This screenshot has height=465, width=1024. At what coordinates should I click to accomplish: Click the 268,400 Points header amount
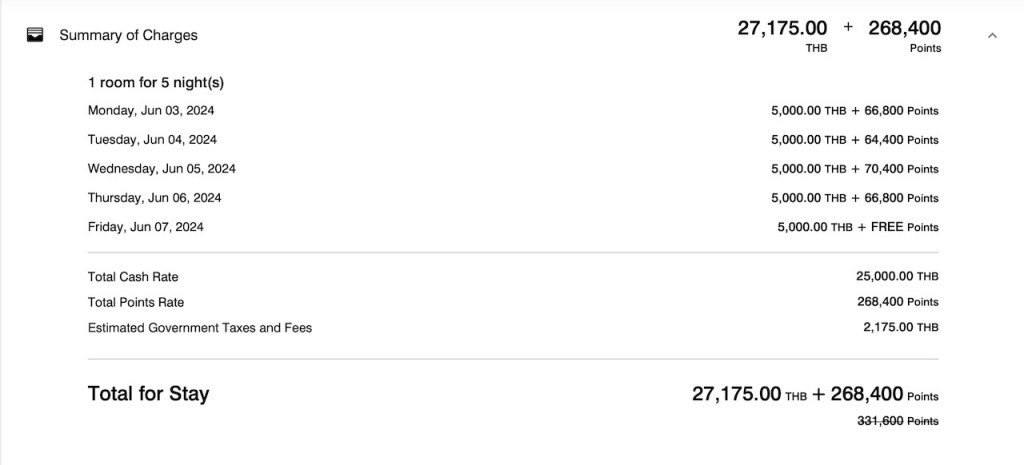pos(904,29)
